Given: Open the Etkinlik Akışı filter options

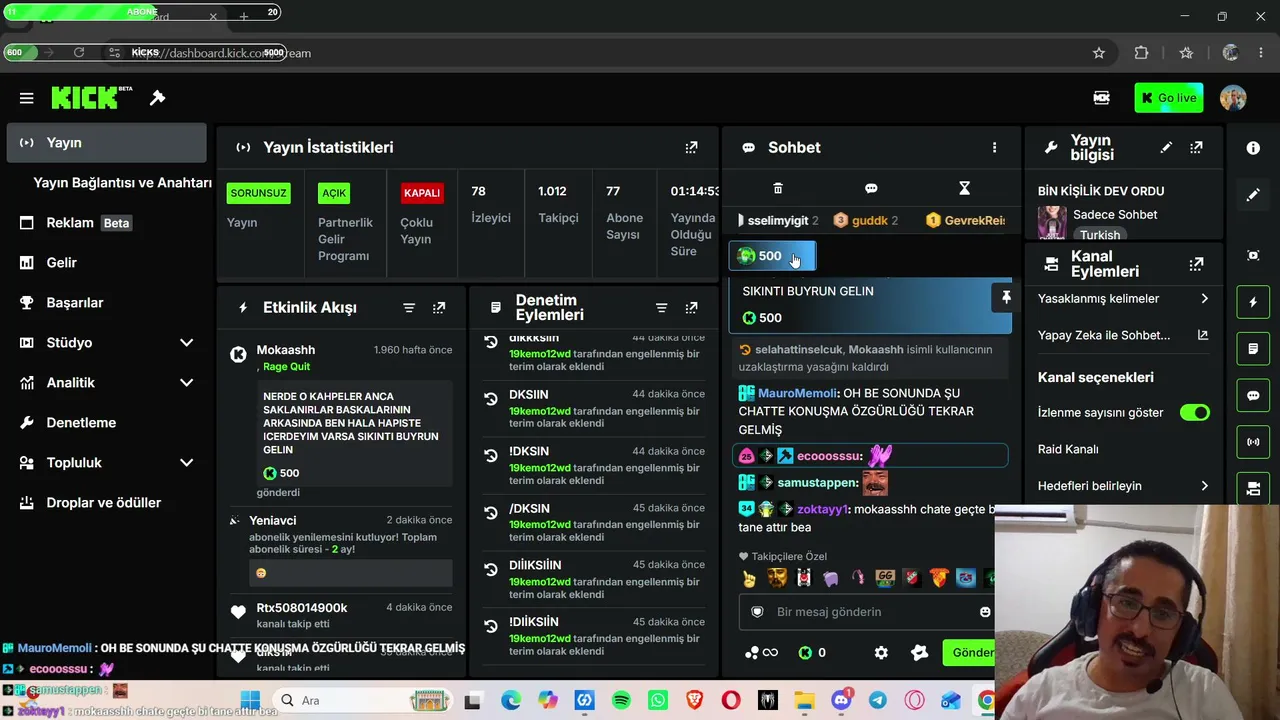Looking at the screenshot, I should pos(409,308).
